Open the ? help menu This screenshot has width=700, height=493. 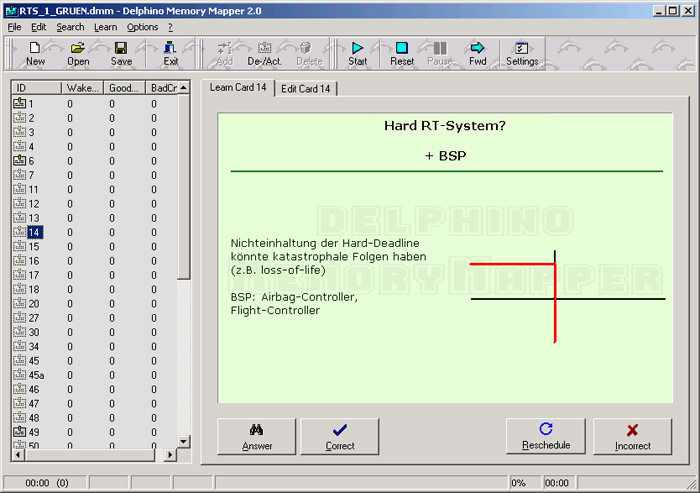pyautogui.click(x=170, y=27)
